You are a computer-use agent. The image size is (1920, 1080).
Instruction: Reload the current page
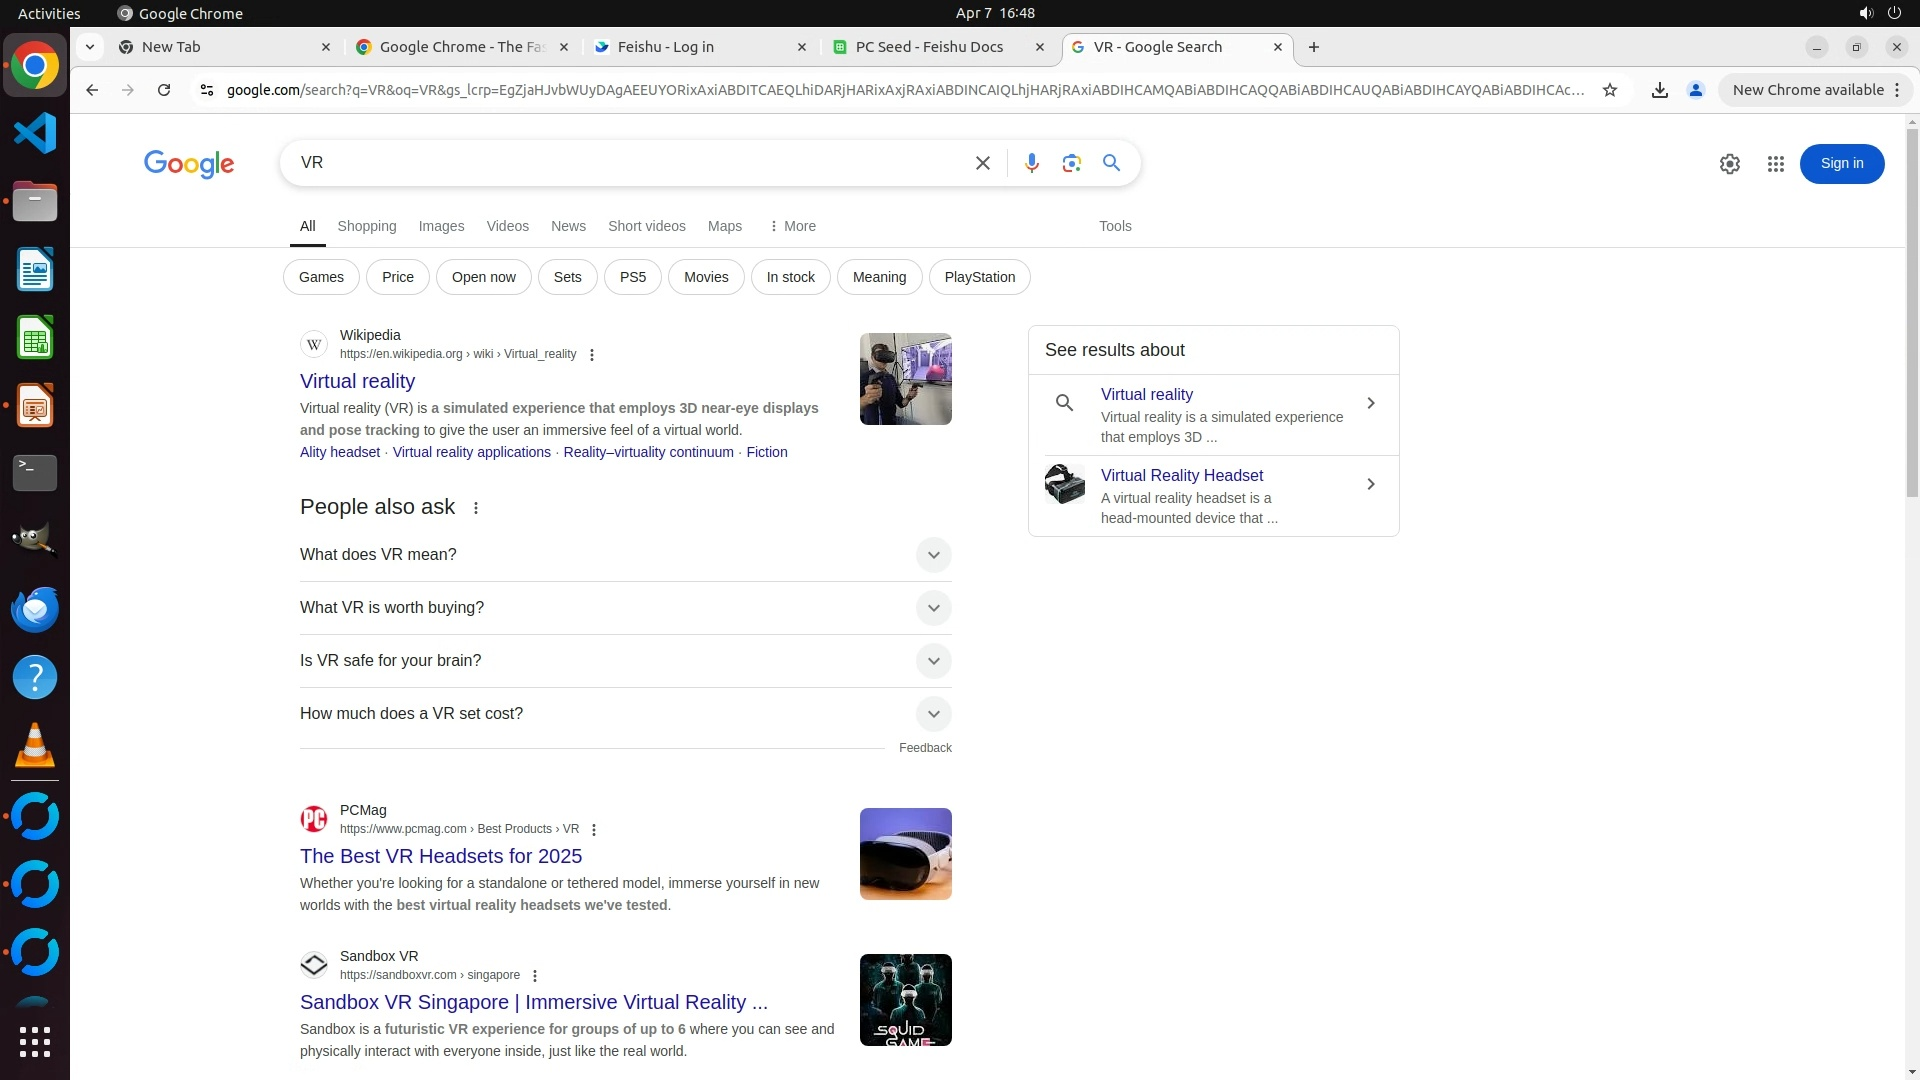[x=164, y=90]
